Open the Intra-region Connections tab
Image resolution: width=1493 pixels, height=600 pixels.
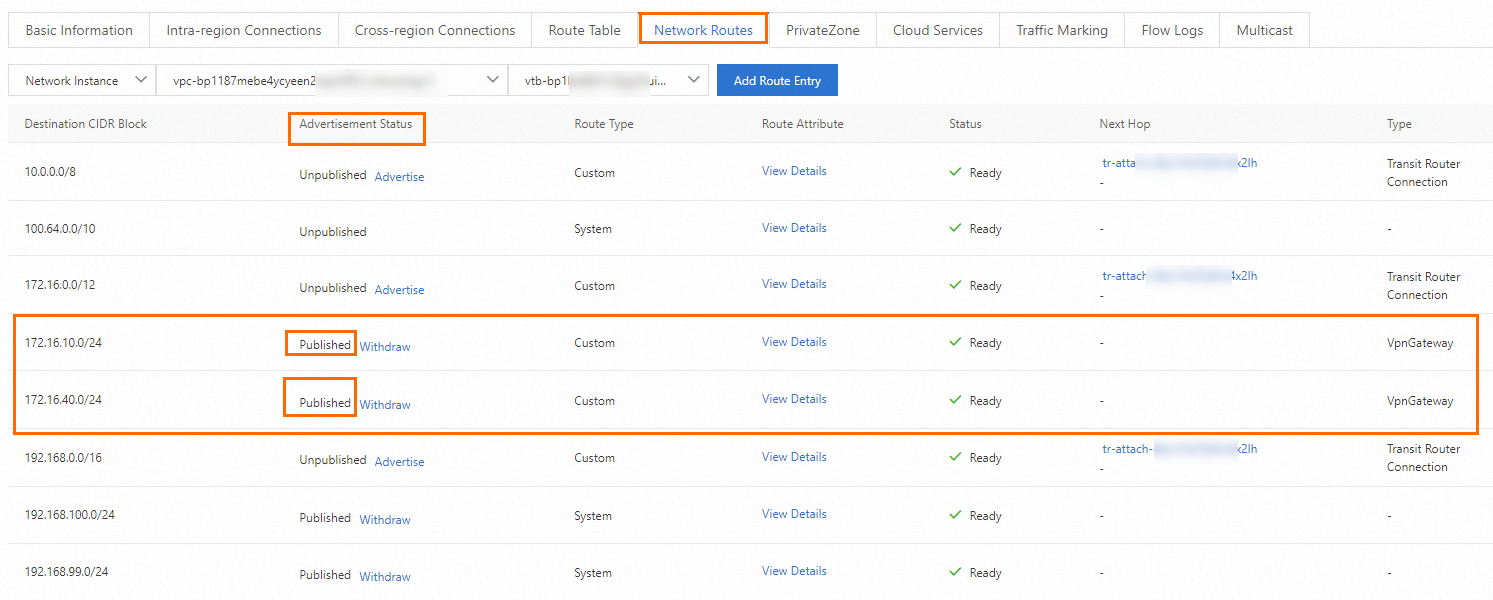(x=244, y=30)
